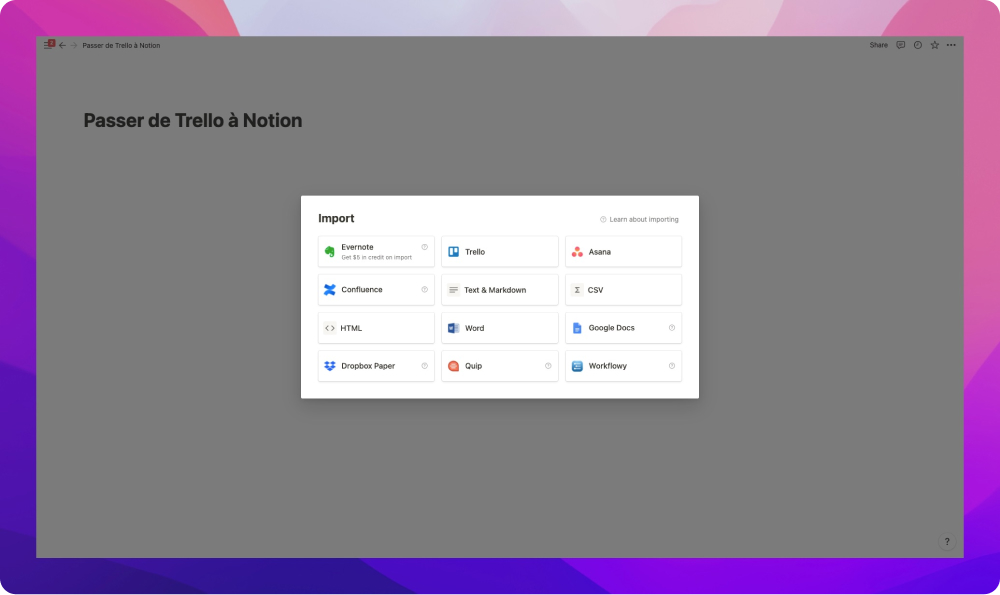Open Google Docs import help icon
This screenshot has width=1000, height=595.
[672, 328]
